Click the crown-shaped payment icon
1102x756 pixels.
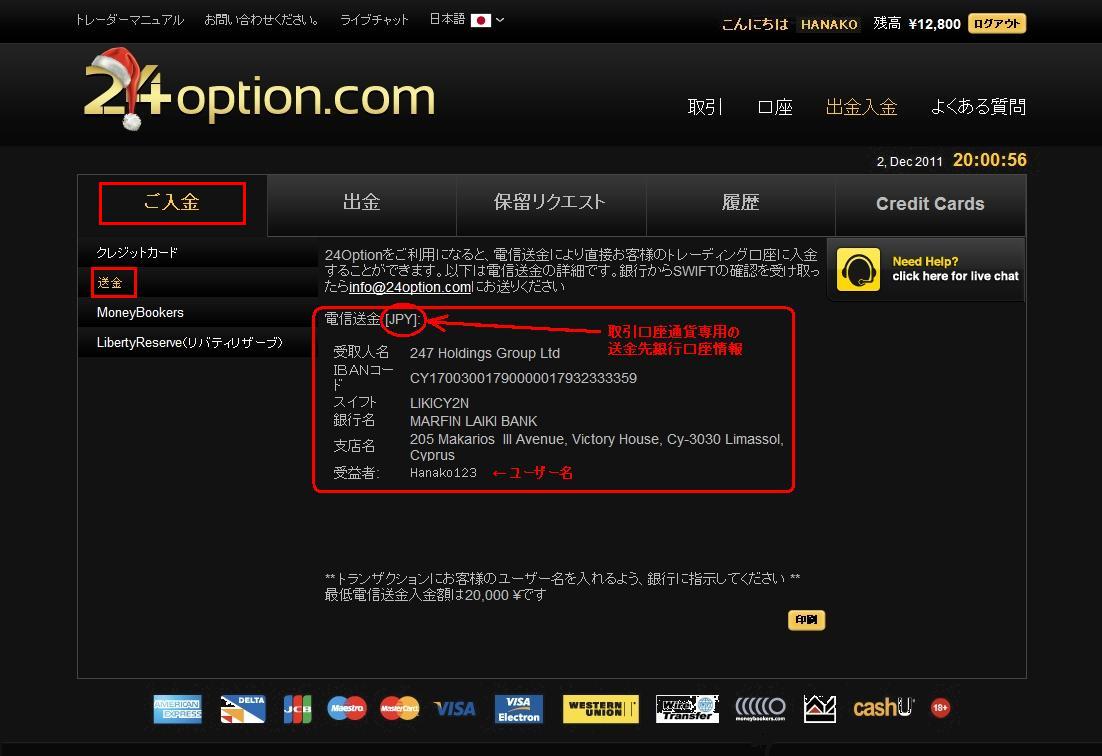pos(819,709)
